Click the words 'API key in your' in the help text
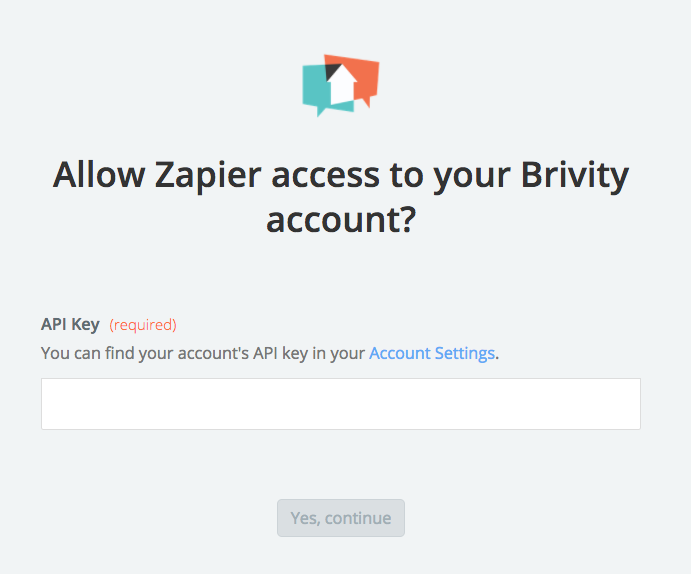The image size is (691, 574). click(x=309, y=353)
